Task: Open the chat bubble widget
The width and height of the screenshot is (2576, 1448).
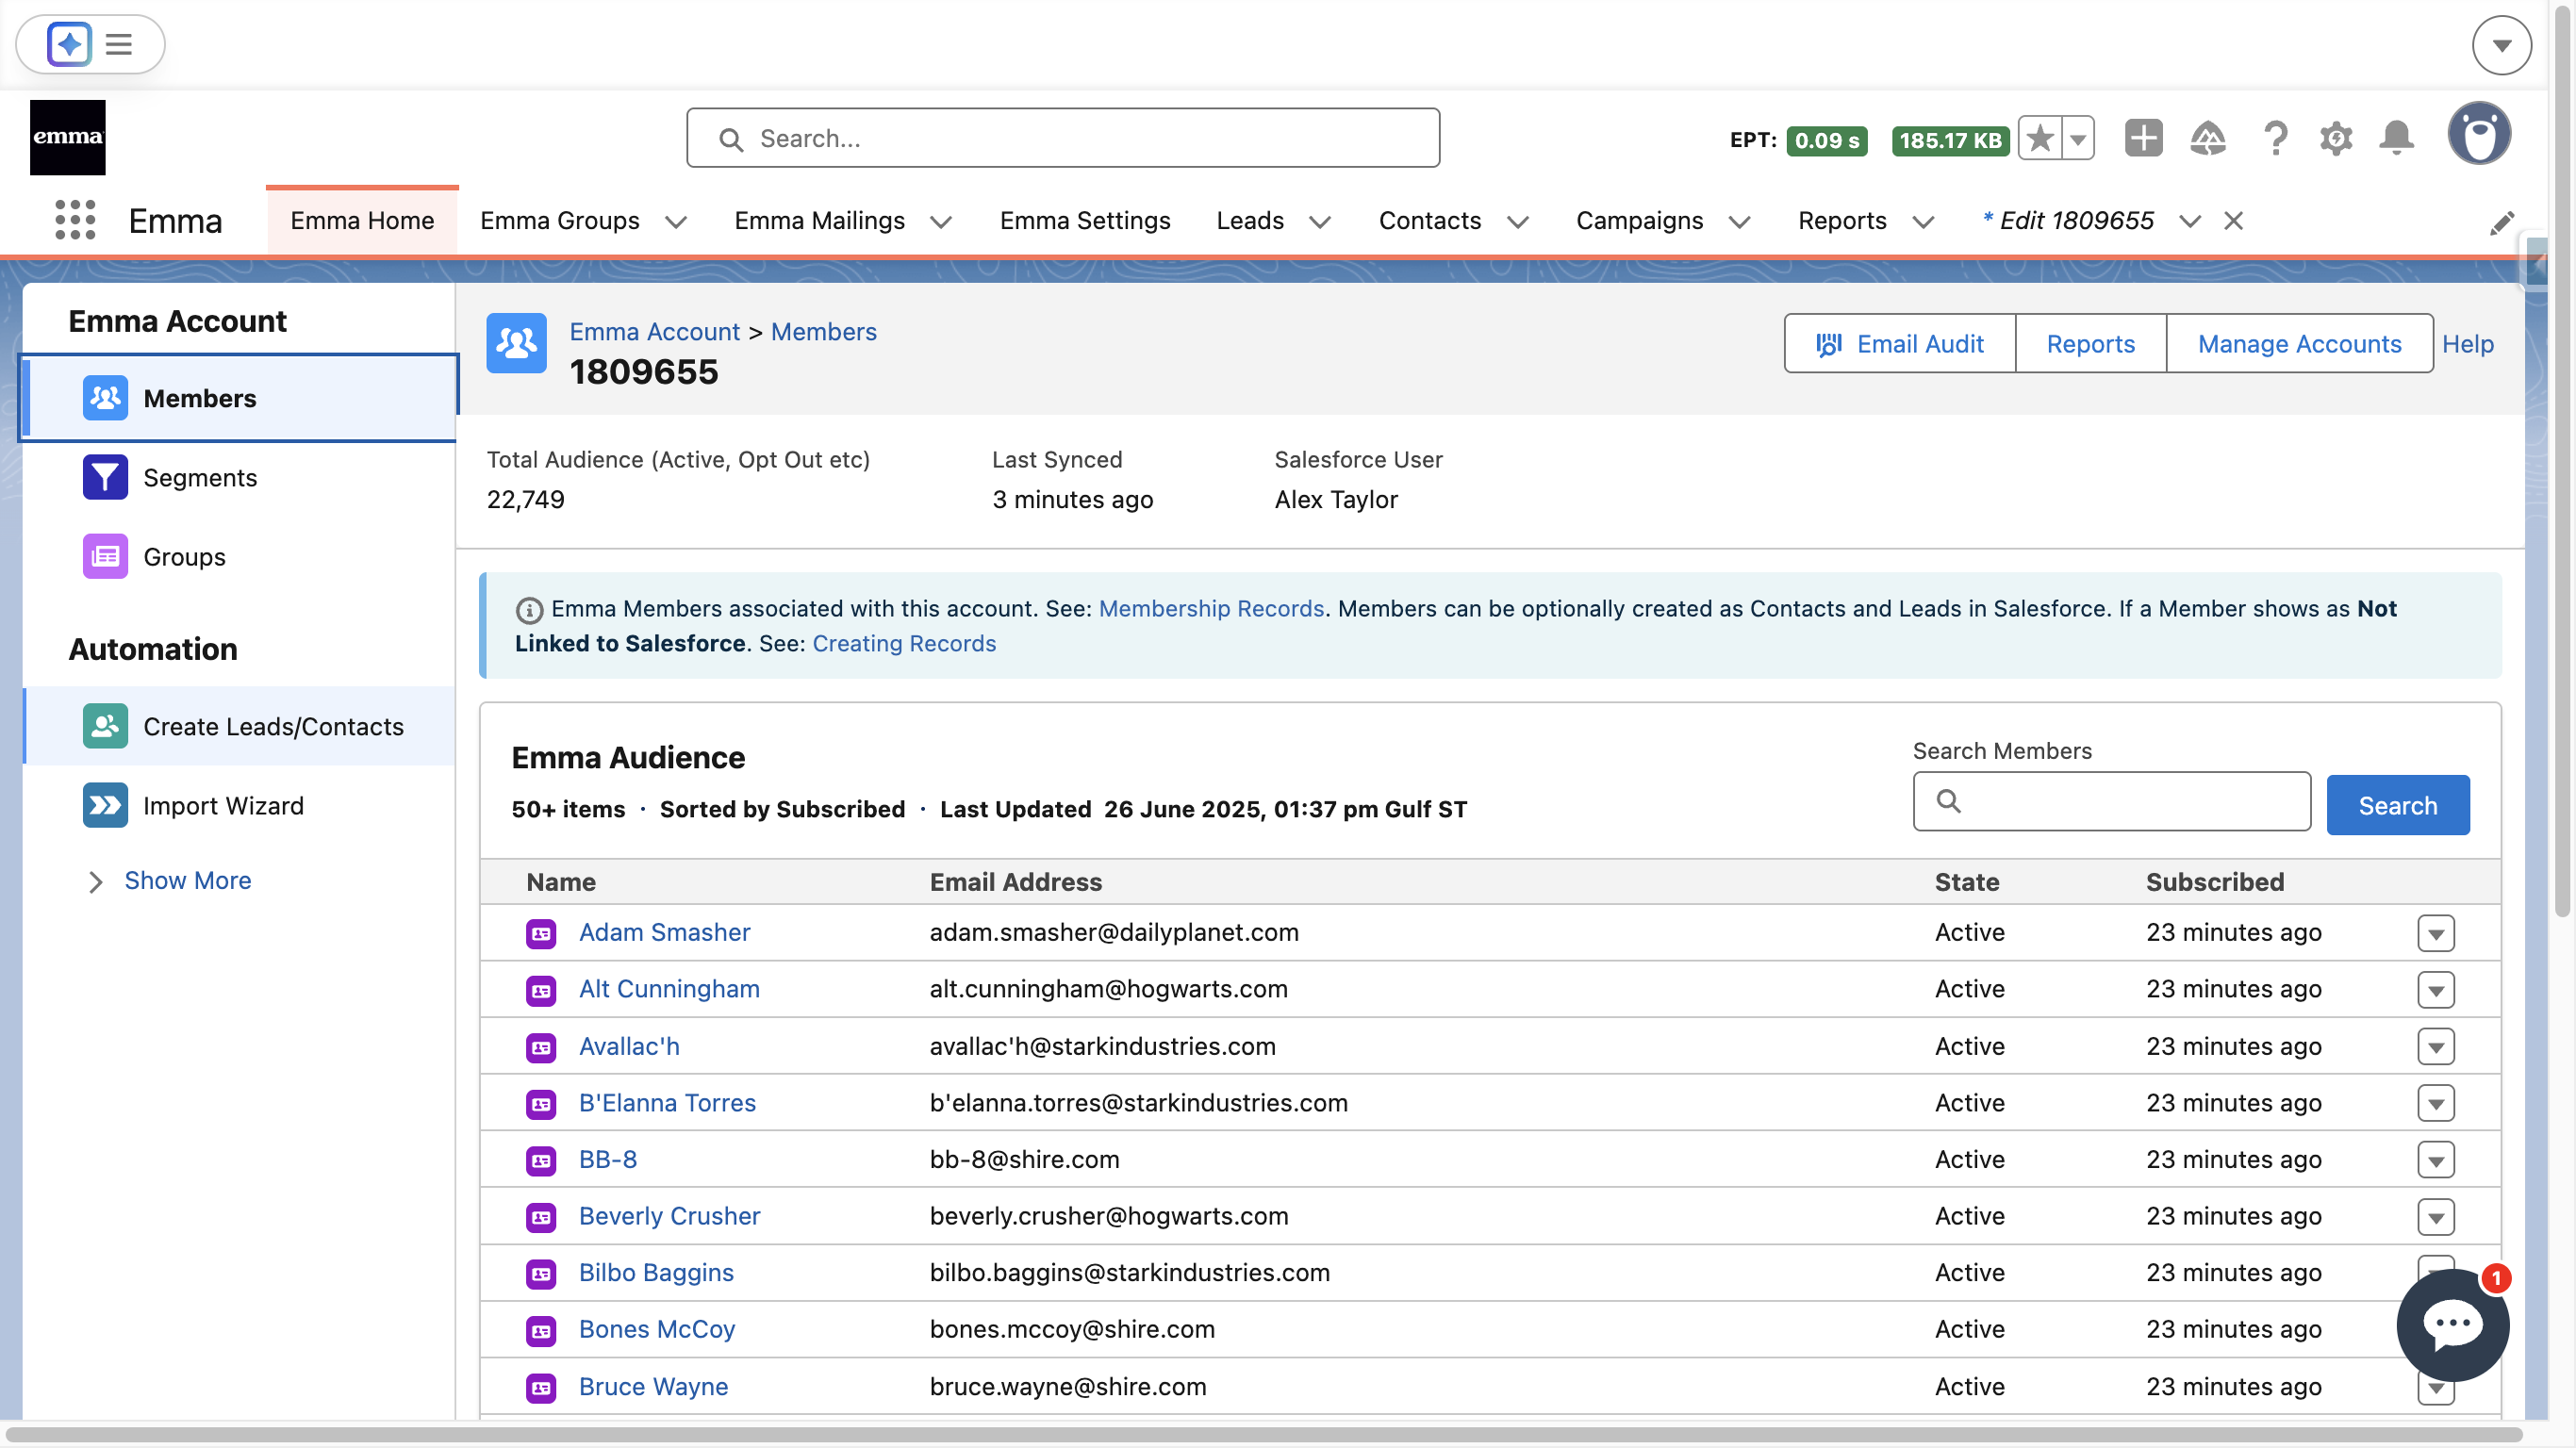Action: tap(2452, 1325)
